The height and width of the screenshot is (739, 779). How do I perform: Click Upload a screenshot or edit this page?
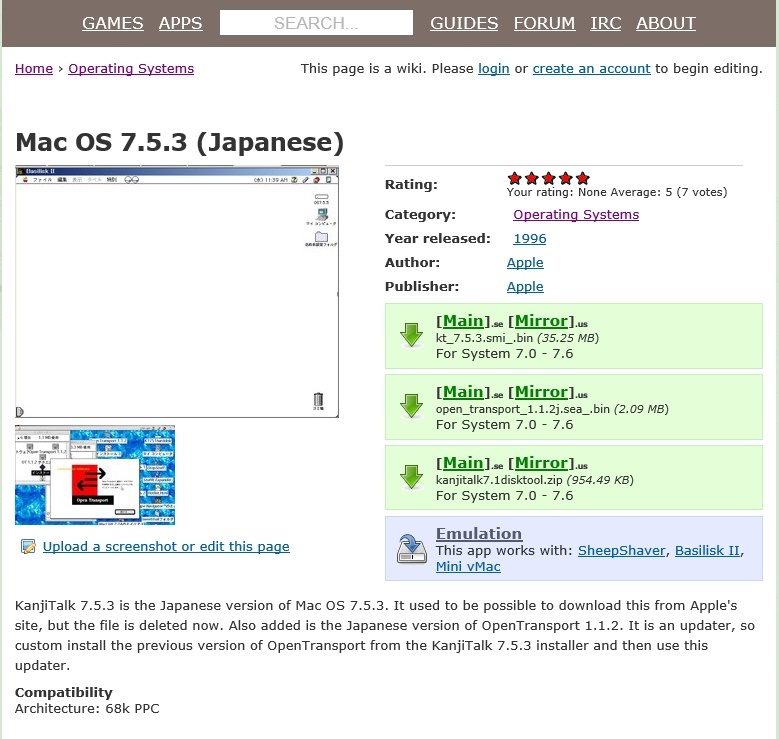coord(166,546)
